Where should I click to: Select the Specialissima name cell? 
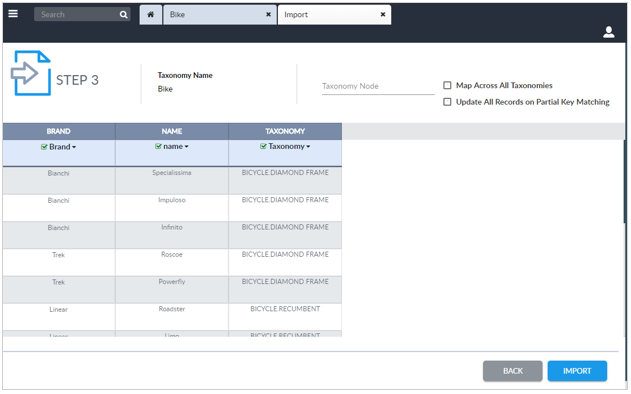click(x=172, y=181)
